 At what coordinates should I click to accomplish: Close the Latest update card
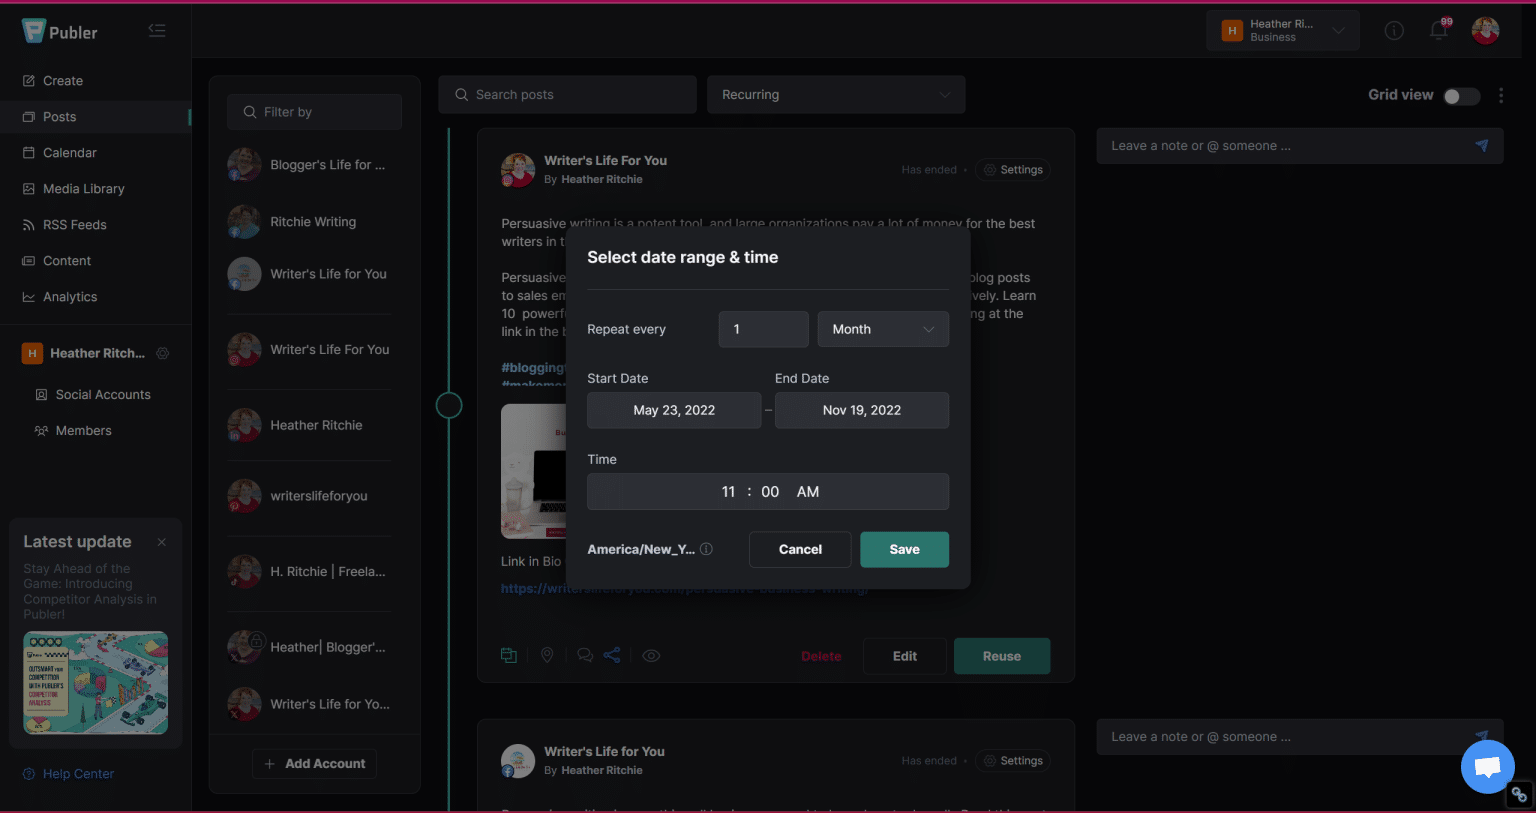click(162, 542)
